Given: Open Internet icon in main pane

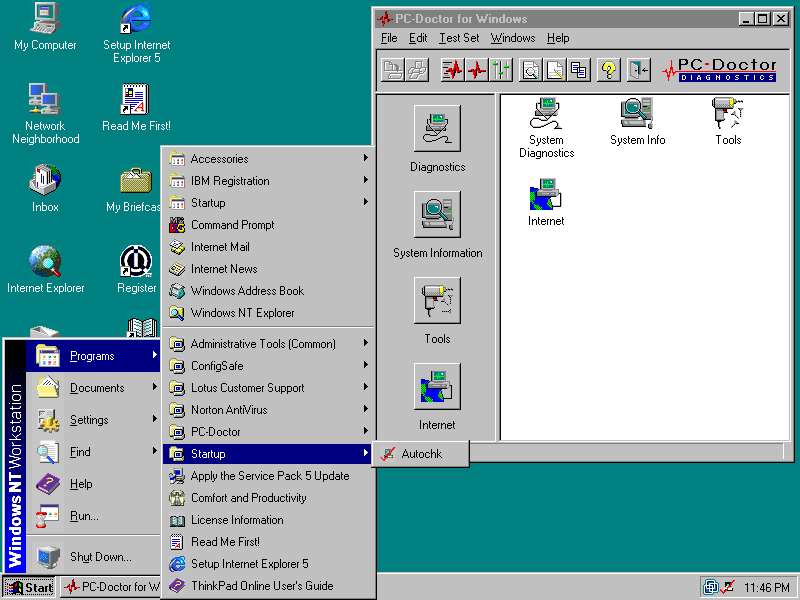Looking at the screenshot, I should 546,202.
